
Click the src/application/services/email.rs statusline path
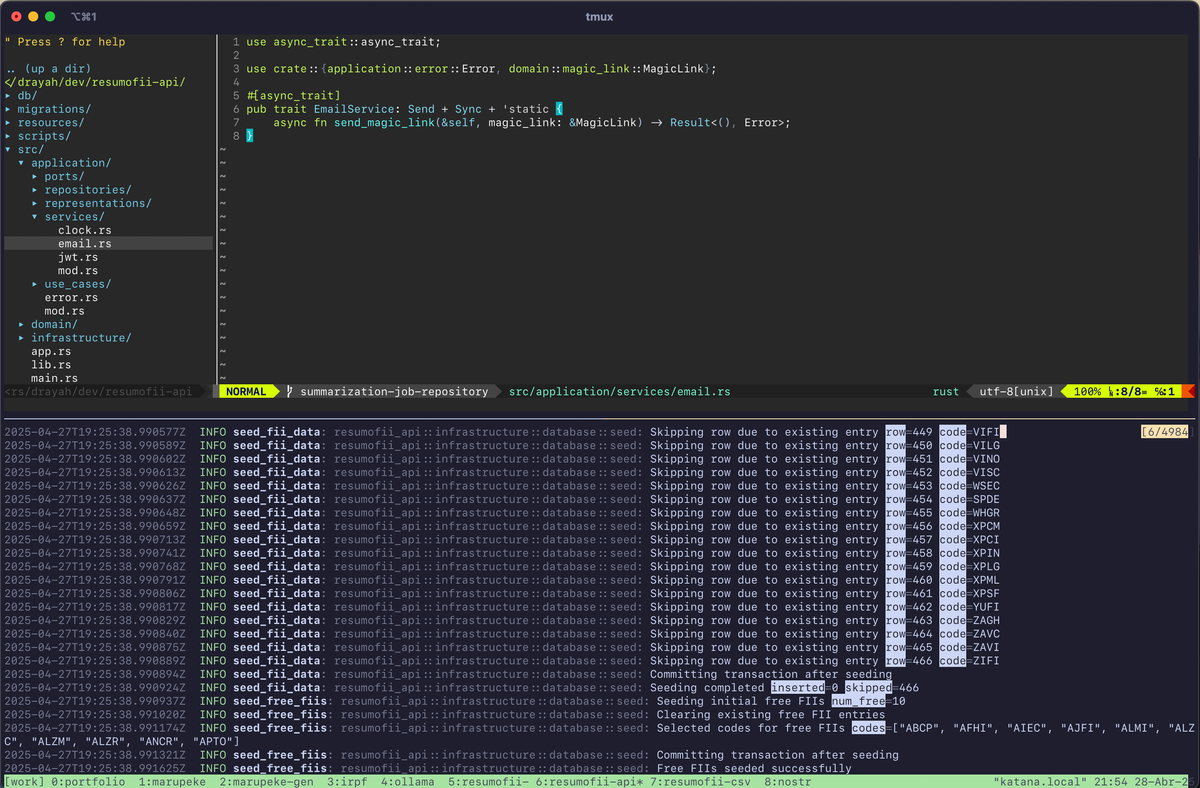pyautogui.click(x=619, y=392)
